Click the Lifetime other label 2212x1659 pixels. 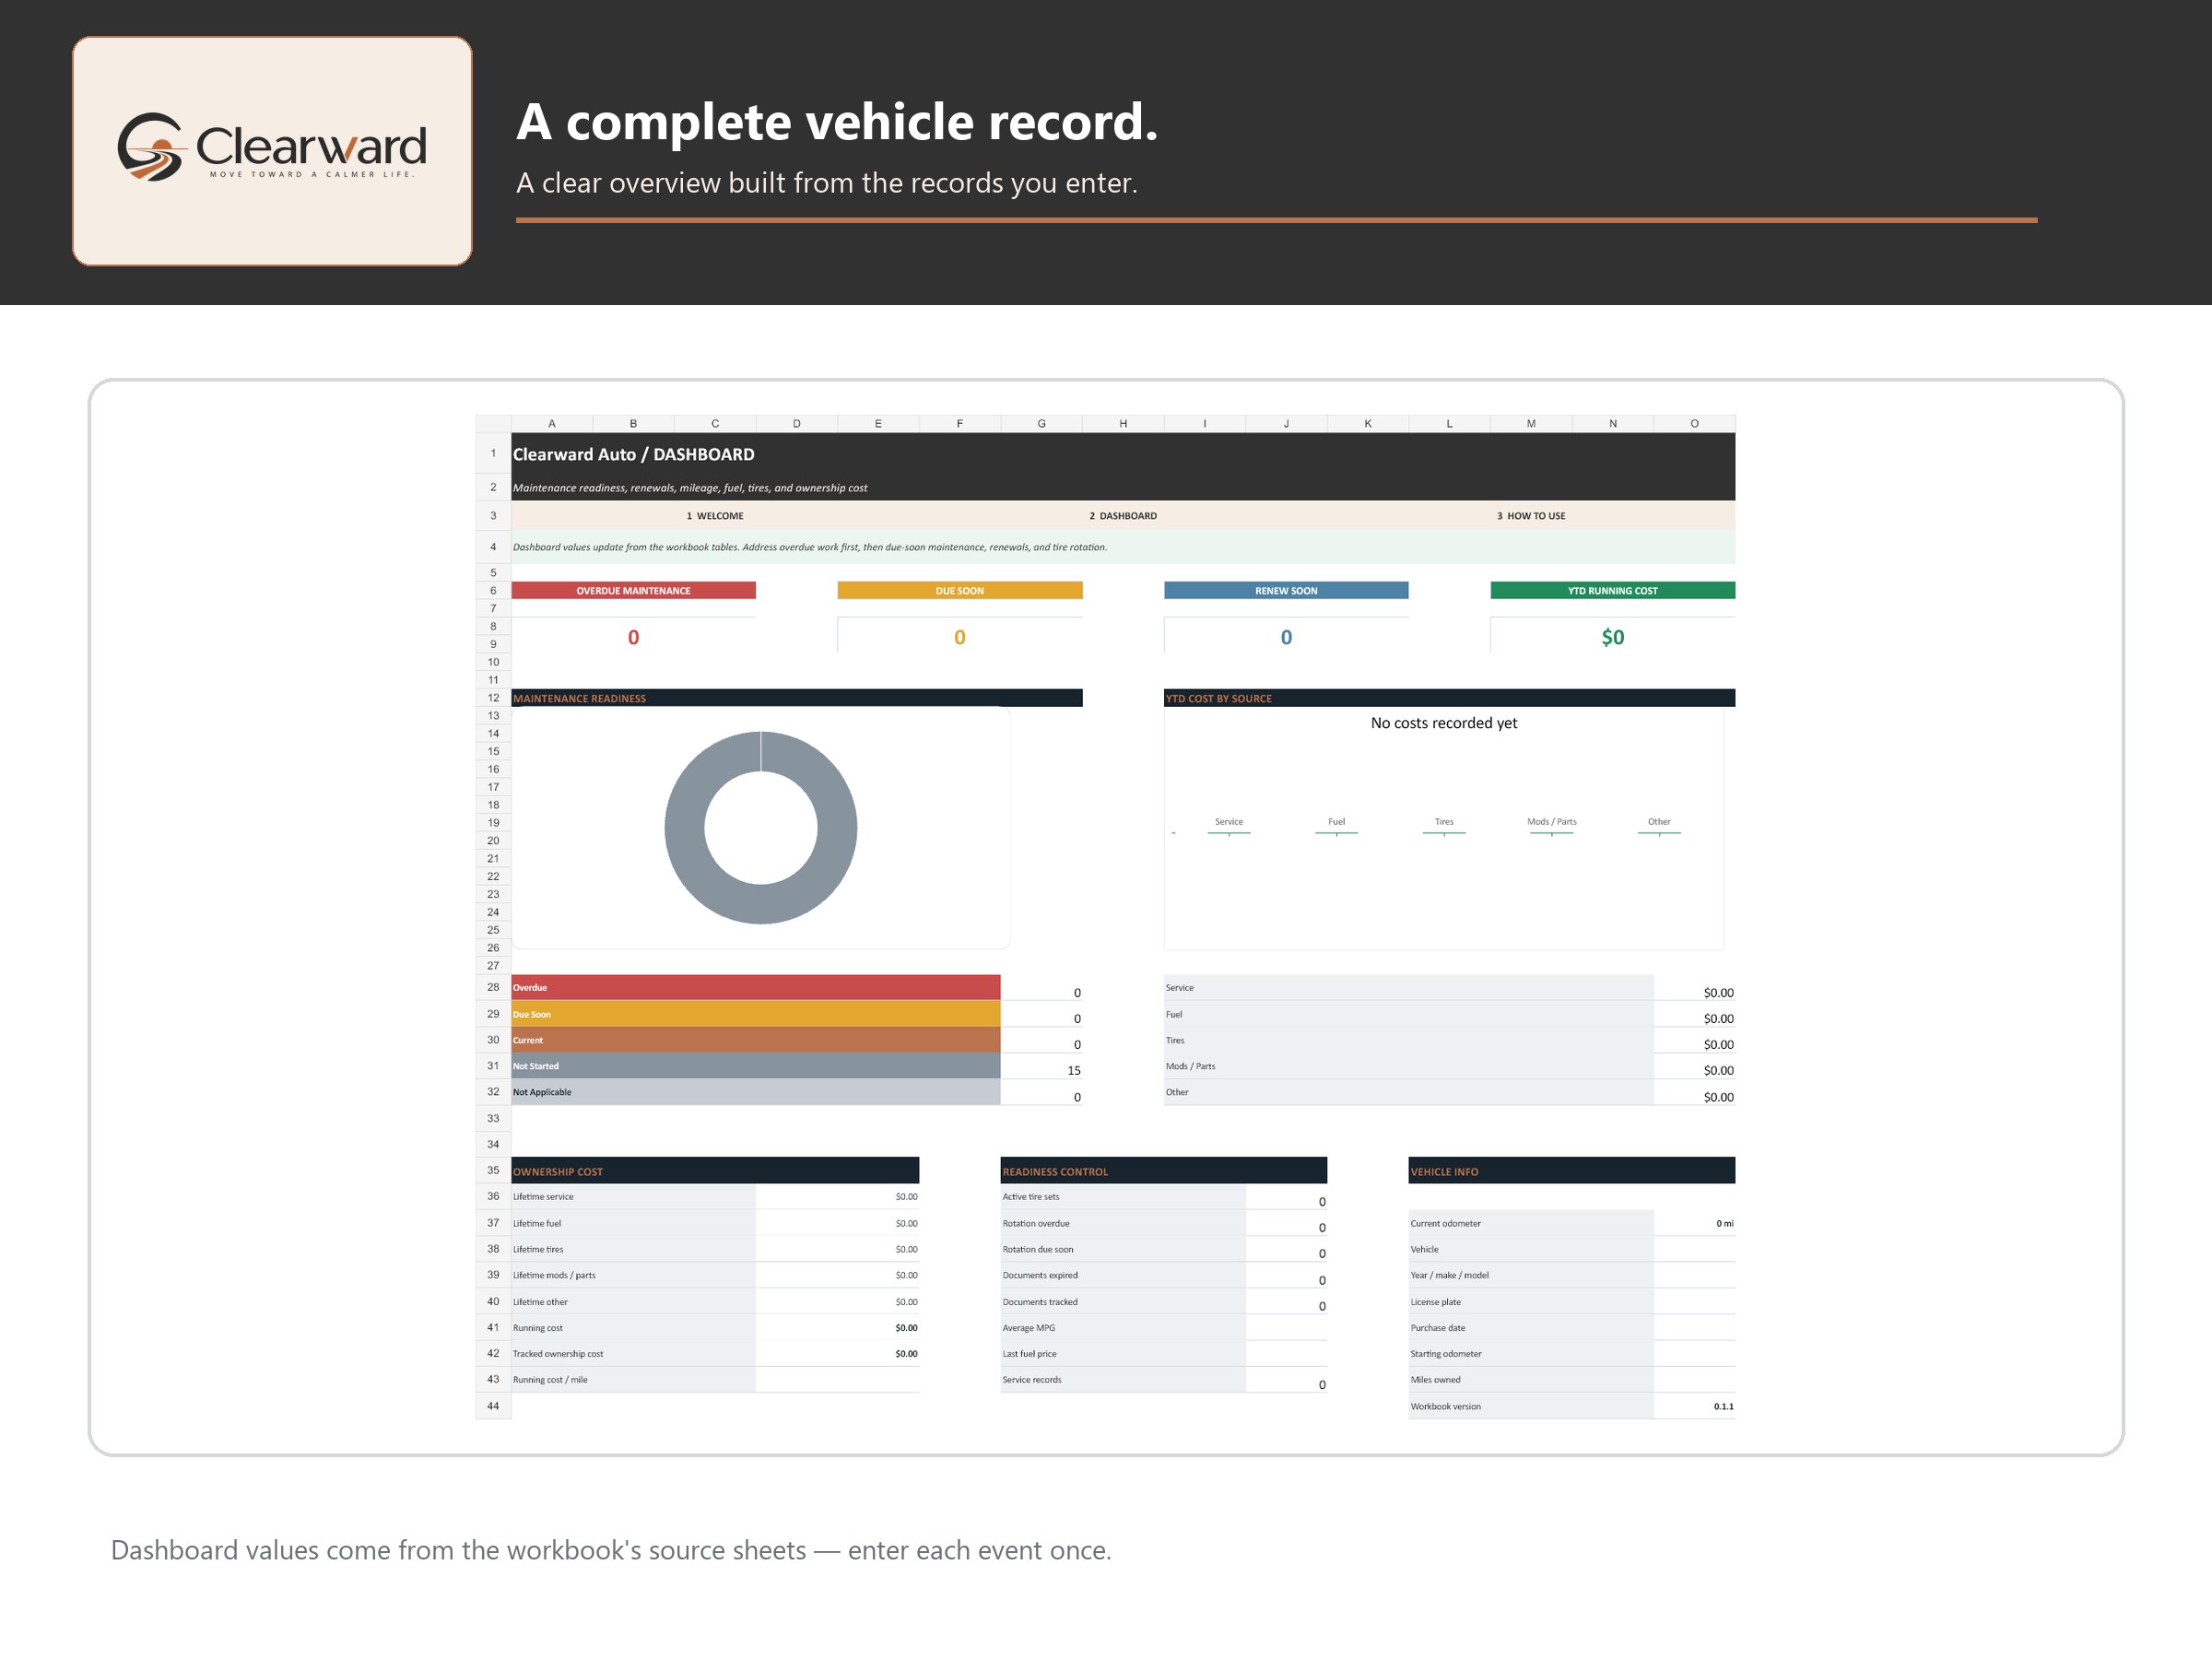[540, 1302]
